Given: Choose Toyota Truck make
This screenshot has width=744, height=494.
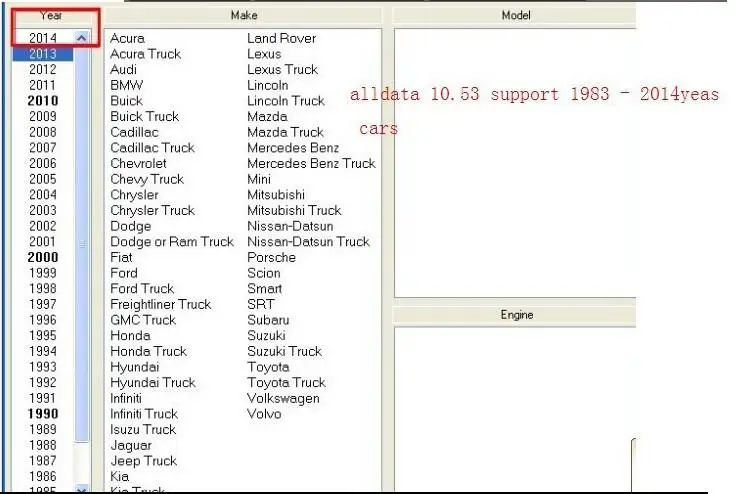Looking at the screenshot, I should click(x=286, y=382).
